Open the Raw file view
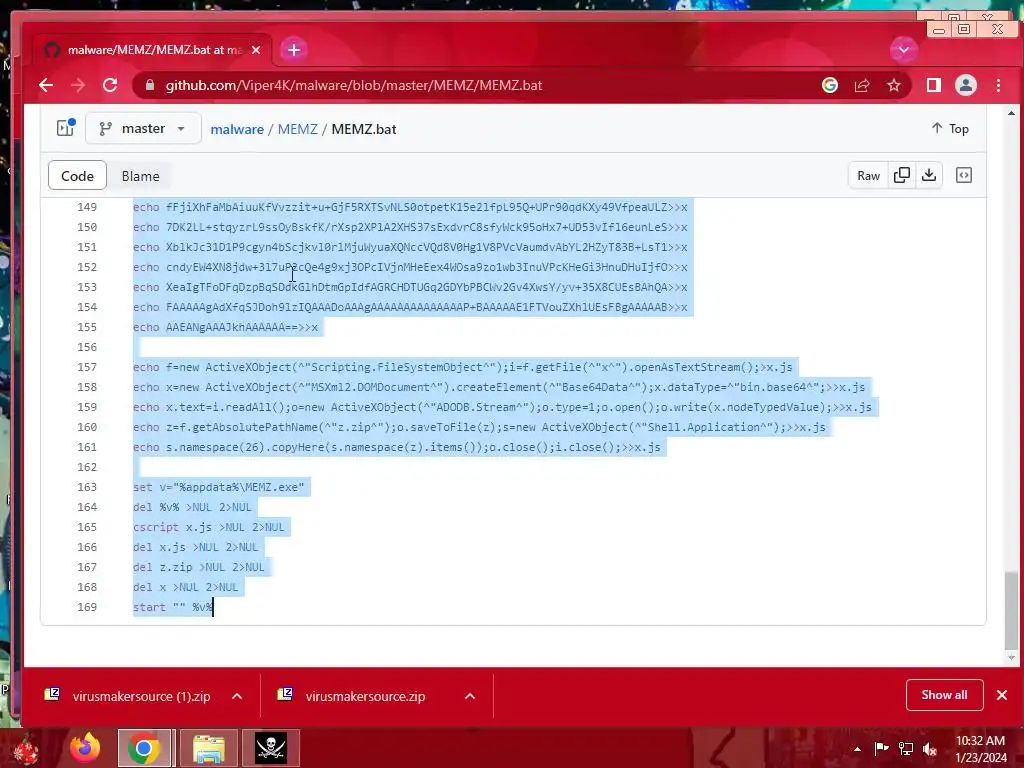The width and height of the screenshot is (1024, 768). pos(868,176)
